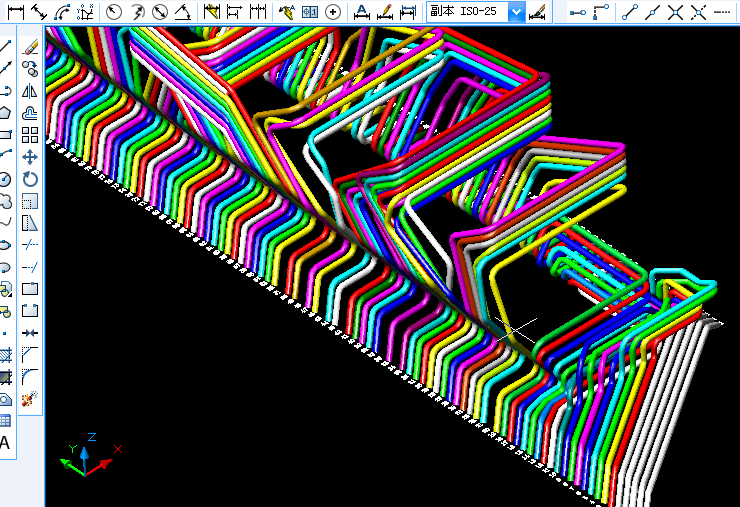This screenshot has width=740, height=507.
Task: Select the Diameter dimension tool
Action: 160,11
